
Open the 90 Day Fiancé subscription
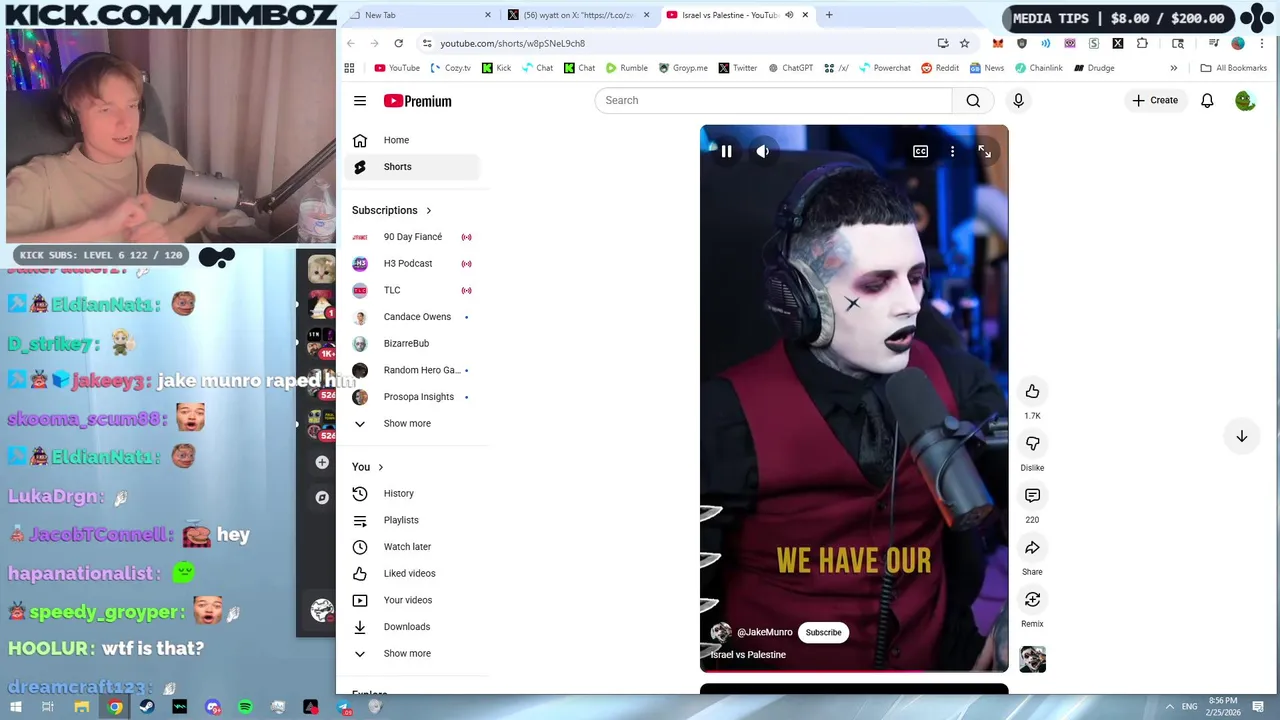[412, 237]
